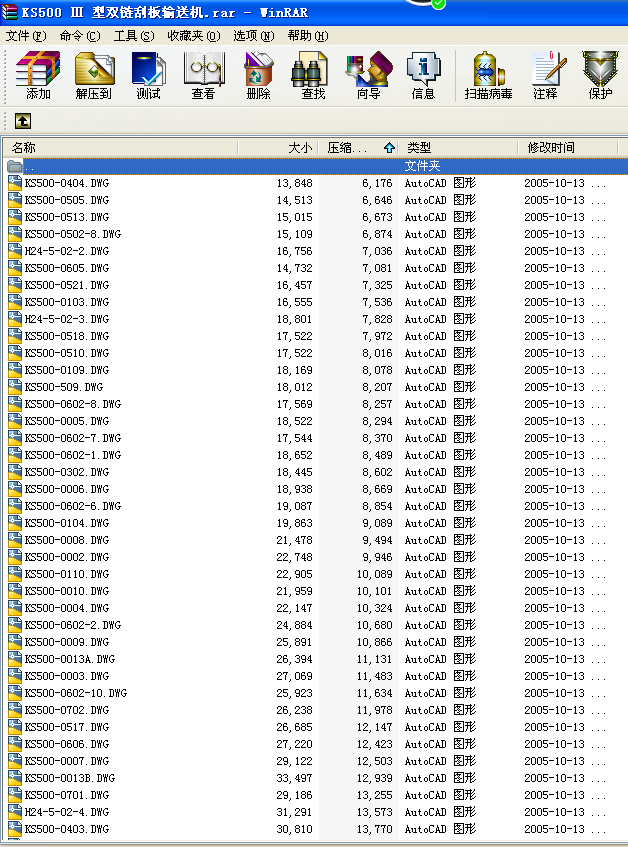628x847 pixels.
Task: Select file H24-5-02-3.DWG
Action: 66,319
